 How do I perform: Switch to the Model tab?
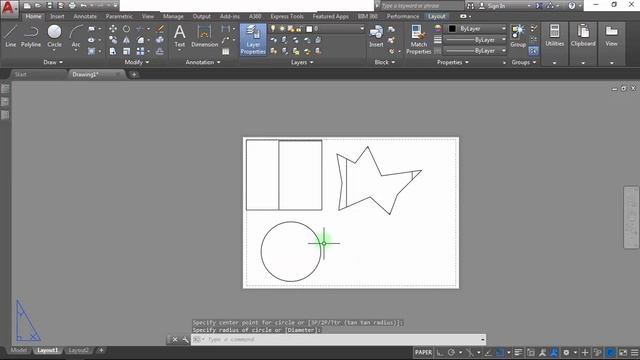(19, 350)
